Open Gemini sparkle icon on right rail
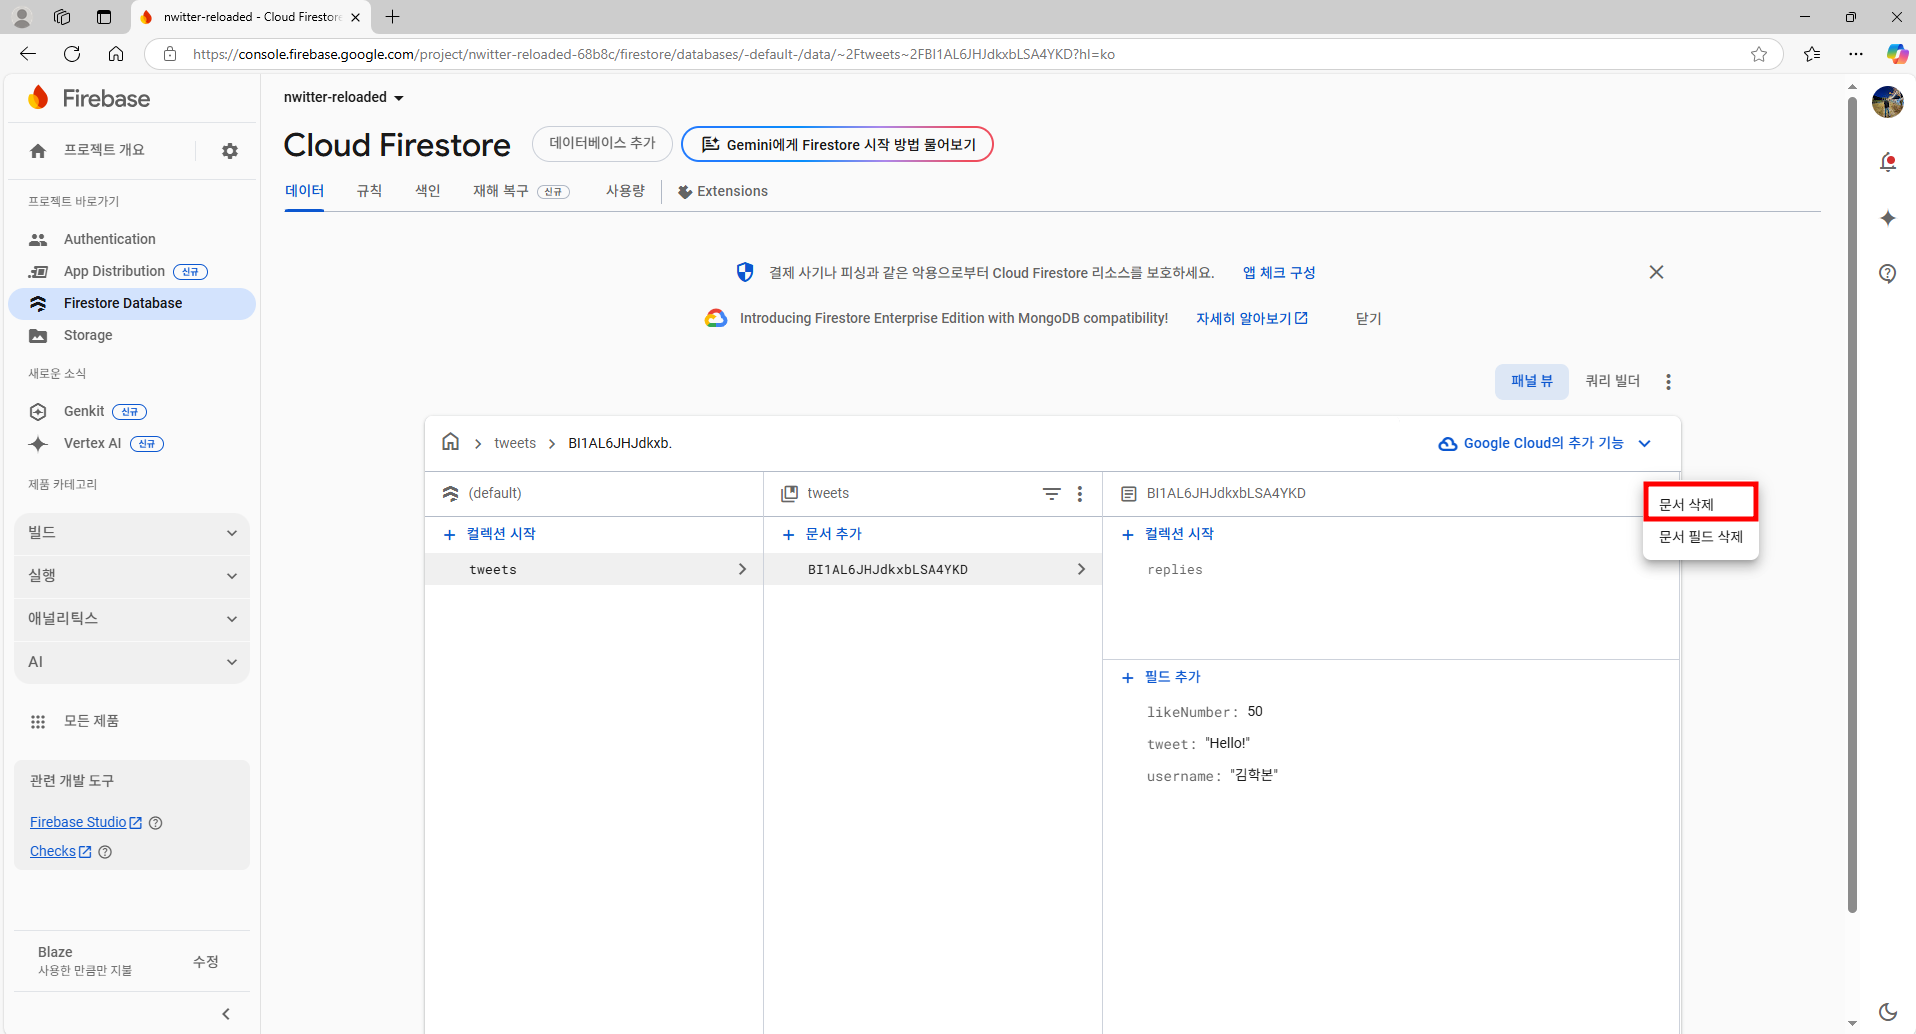Image resolution: width=1916 pixels, height=1034 pixels. click(1888, 218)
